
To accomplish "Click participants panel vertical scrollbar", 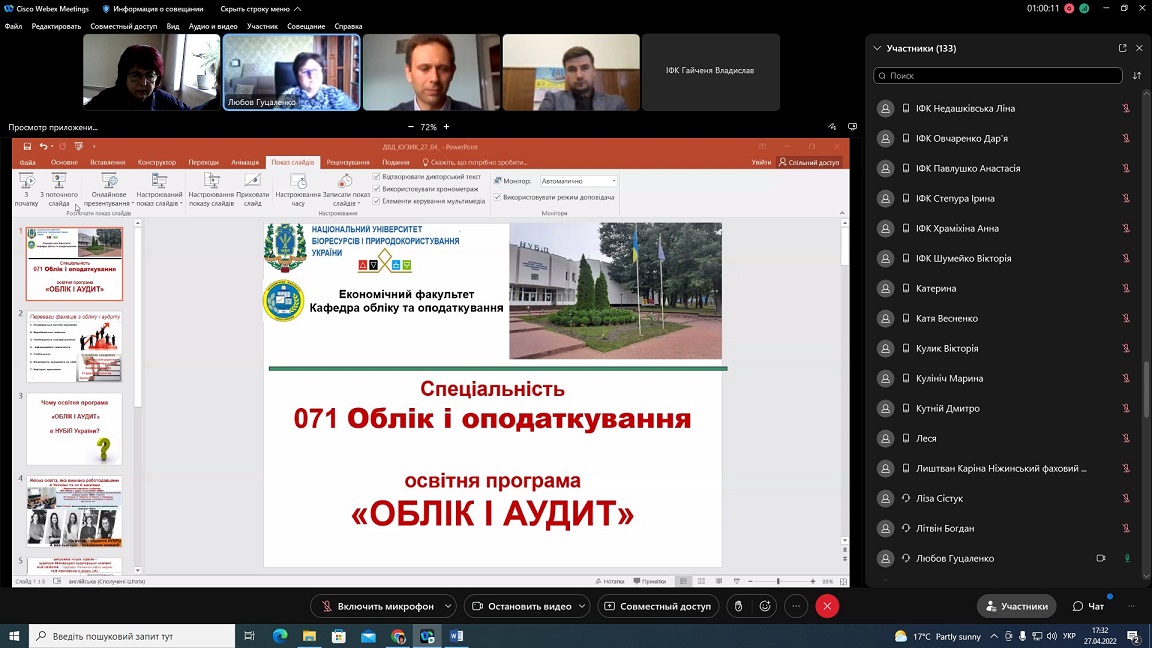I will [1146, 389].
